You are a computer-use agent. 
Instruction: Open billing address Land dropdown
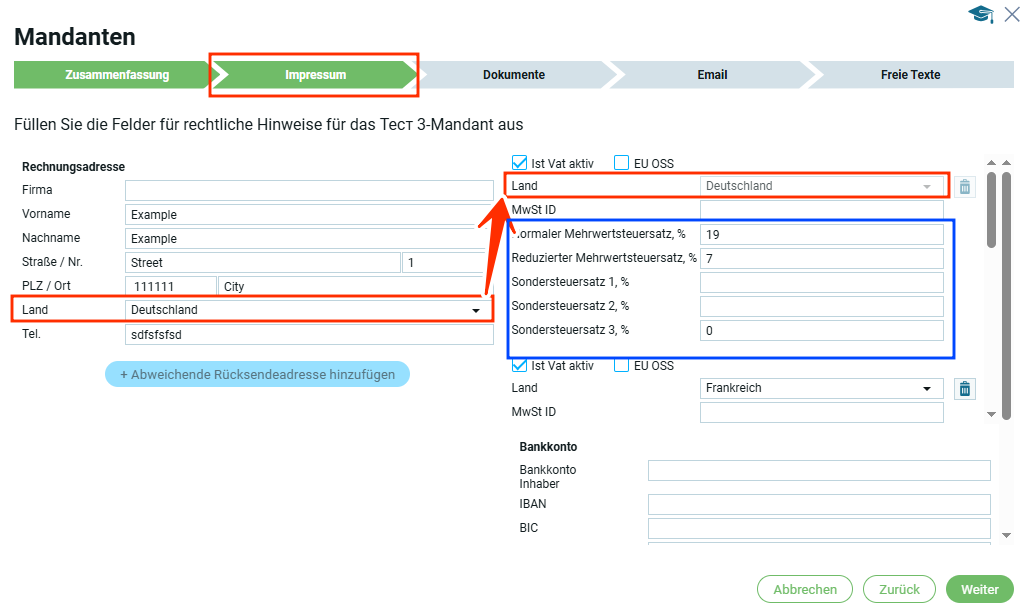(x=309, y=310)
